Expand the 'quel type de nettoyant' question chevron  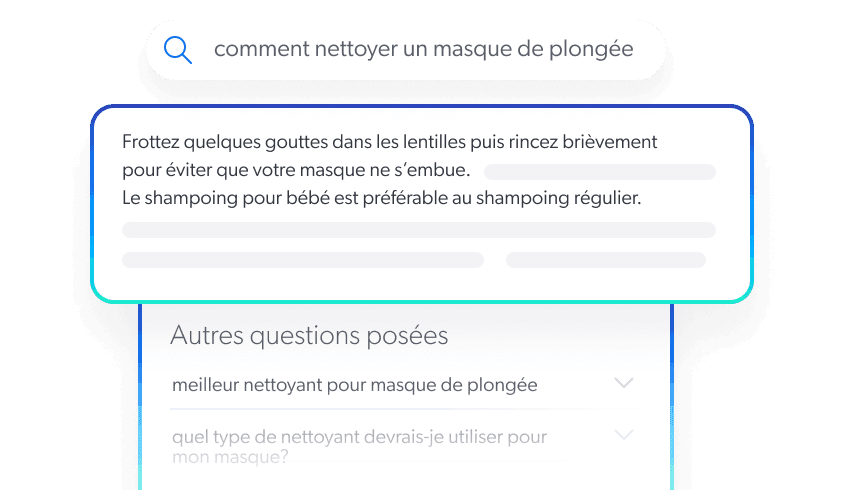point(624,435)
